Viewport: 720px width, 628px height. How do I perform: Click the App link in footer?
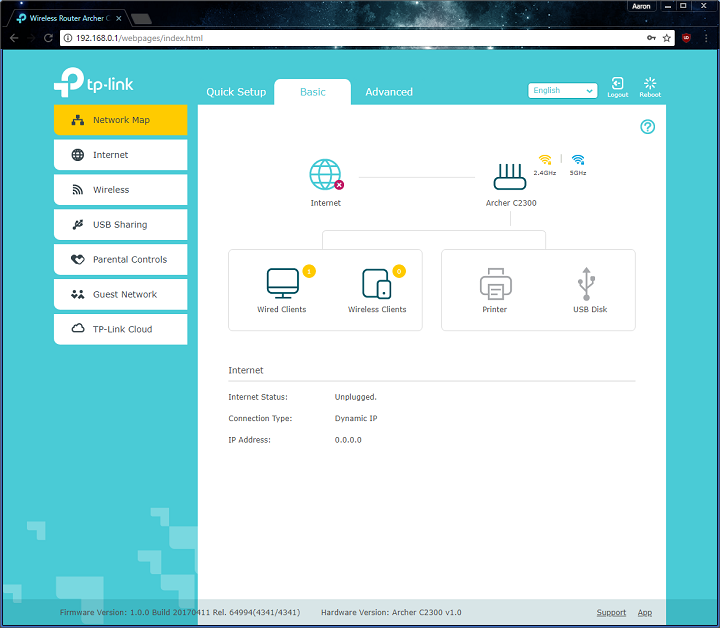point(645,612)
